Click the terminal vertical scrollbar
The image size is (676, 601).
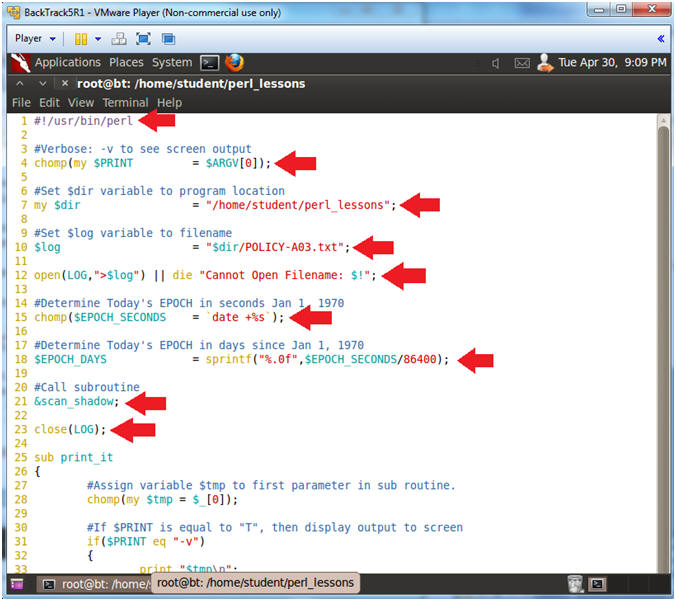663,345
